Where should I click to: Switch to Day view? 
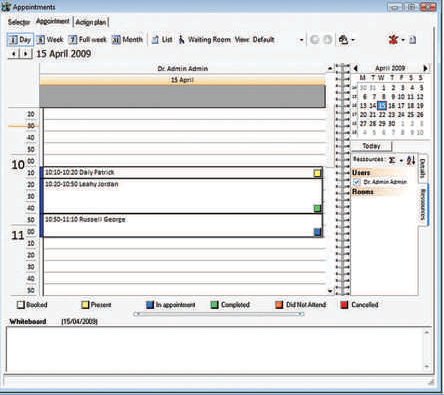click(20, 40)
